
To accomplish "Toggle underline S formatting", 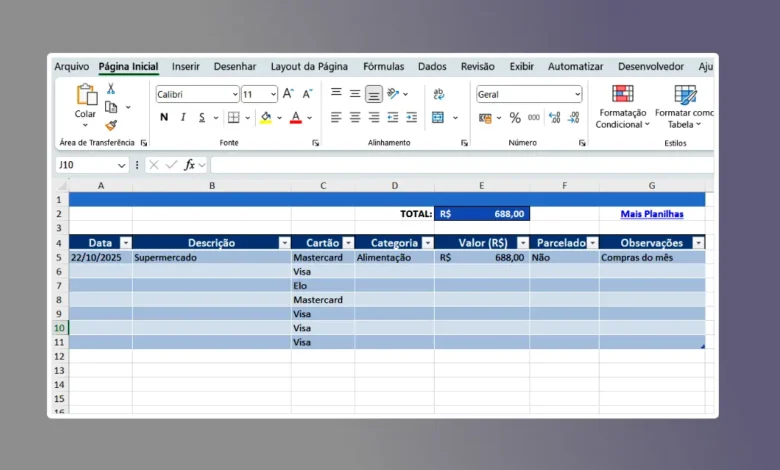I will click(x=201, y=117).
